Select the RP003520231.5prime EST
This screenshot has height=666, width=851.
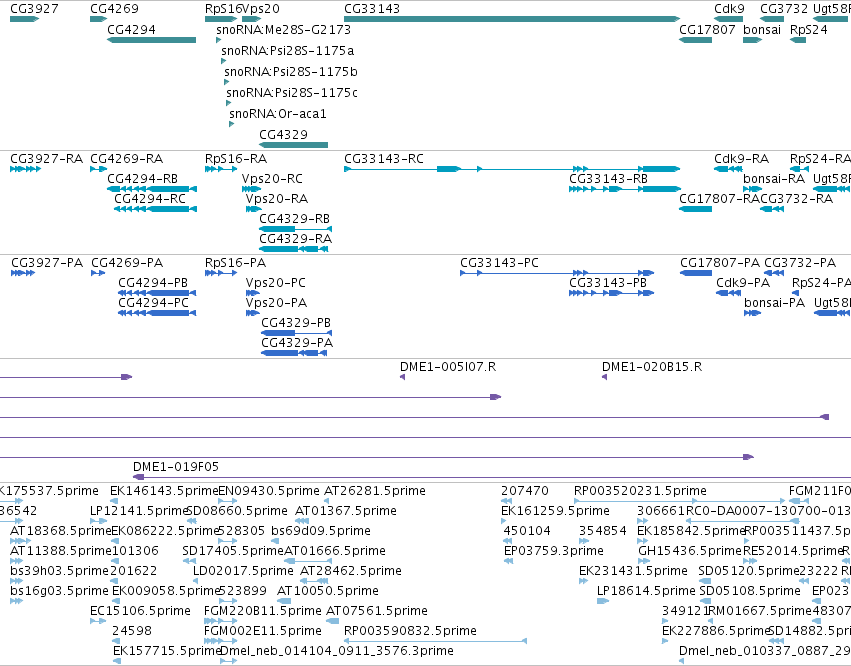click(x=679, y=501)
